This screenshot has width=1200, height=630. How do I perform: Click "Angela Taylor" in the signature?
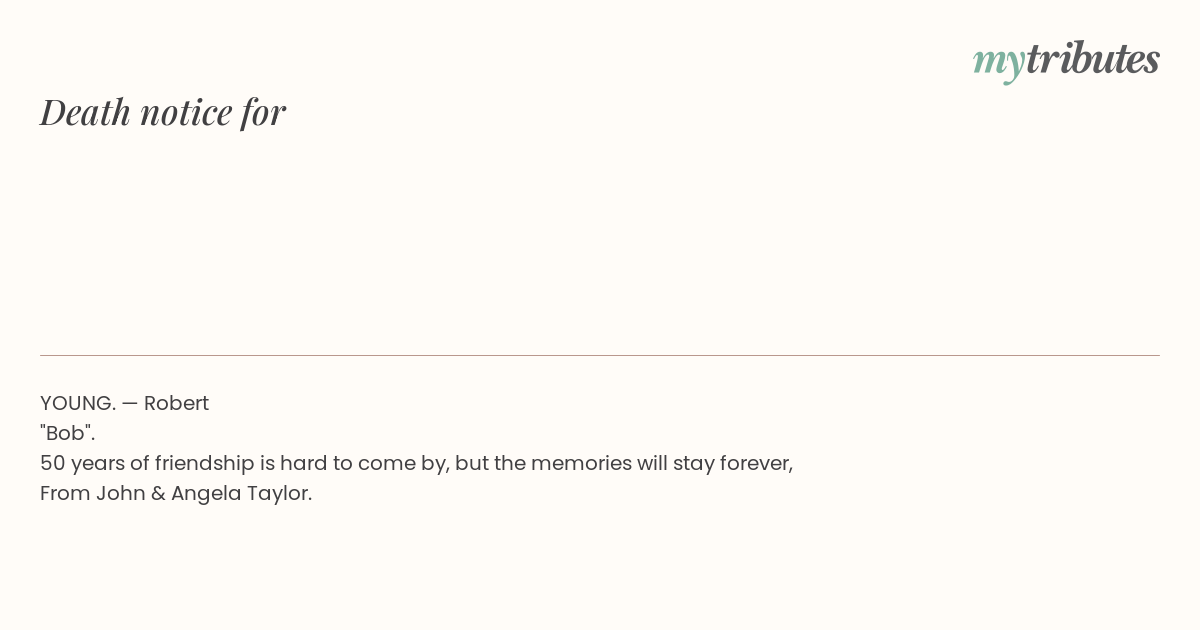pyautogui.click(x=241, y=494)
